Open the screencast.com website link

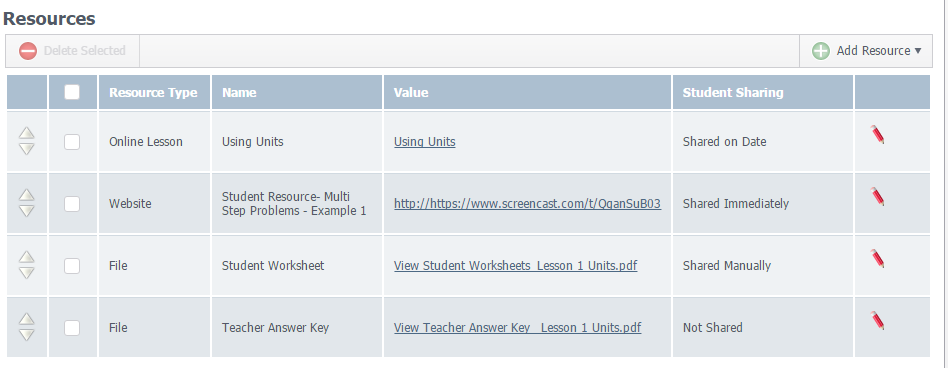527,204
